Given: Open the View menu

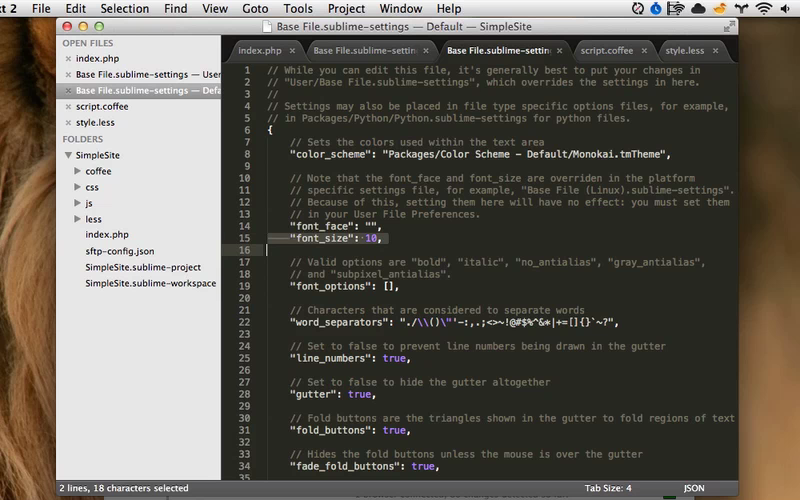Looking at the screenshot, I should [x=215, y=9].
